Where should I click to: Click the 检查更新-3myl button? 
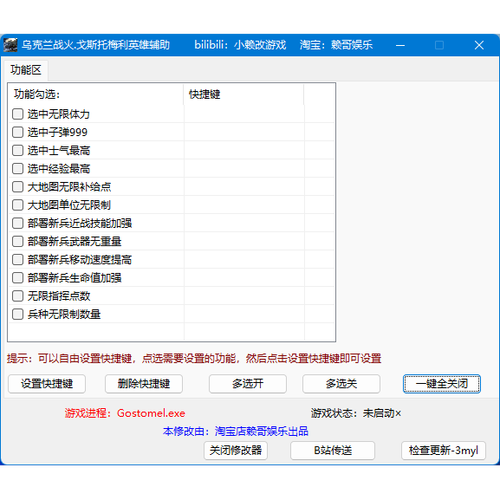443,451
